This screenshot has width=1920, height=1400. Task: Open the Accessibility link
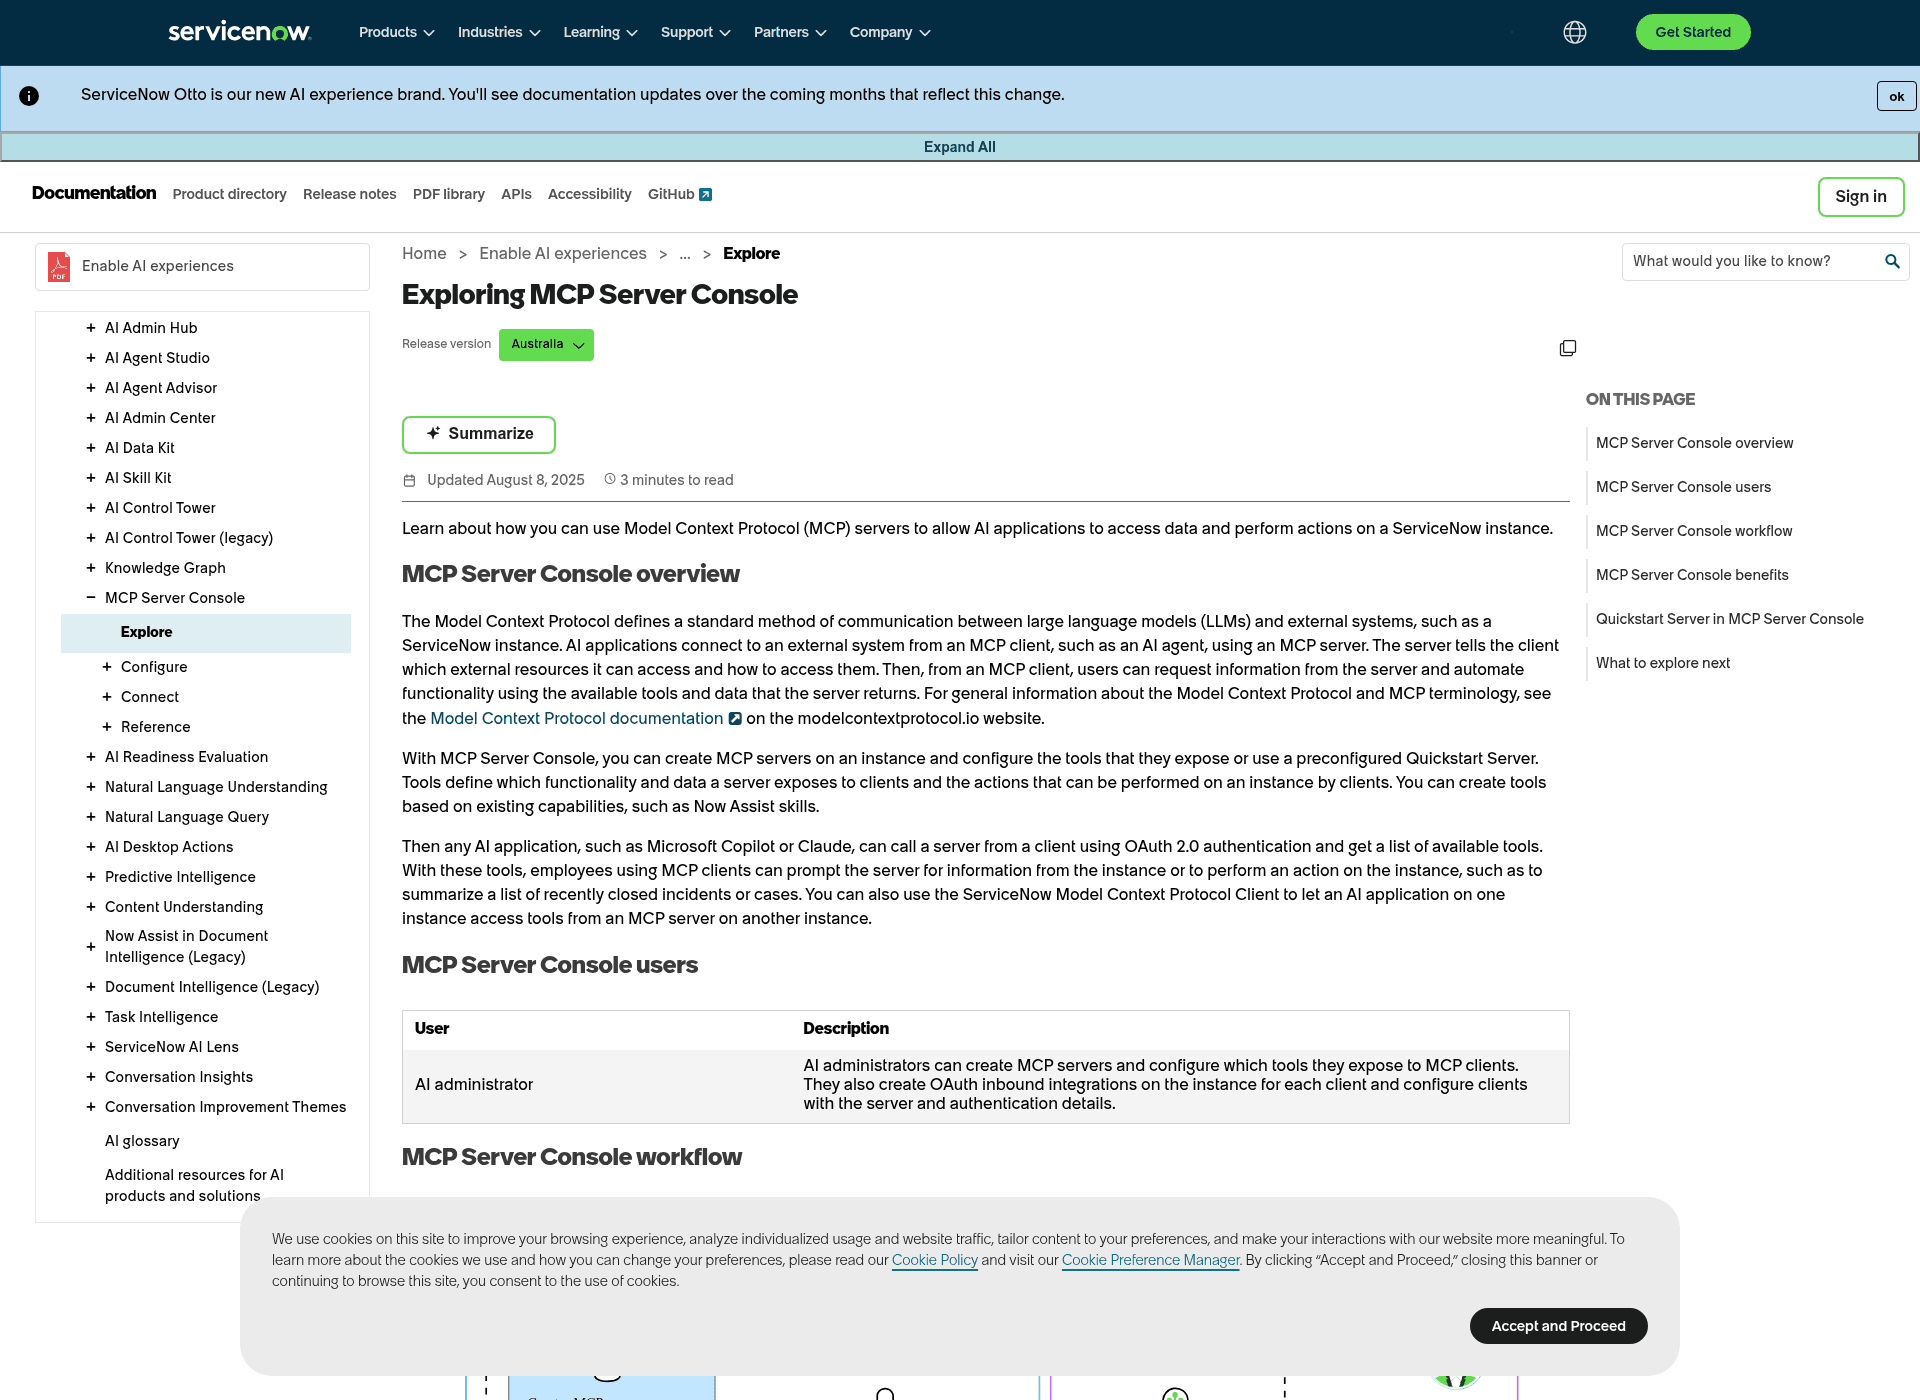589,194
